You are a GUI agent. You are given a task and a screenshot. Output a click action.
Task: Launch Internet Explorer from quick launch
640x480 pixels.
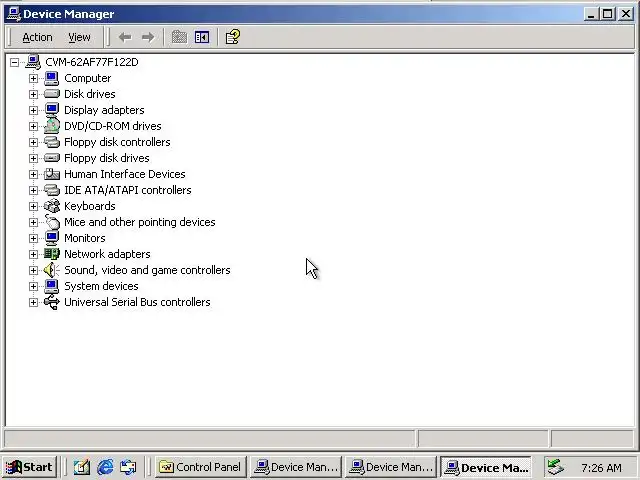(105, 467)
